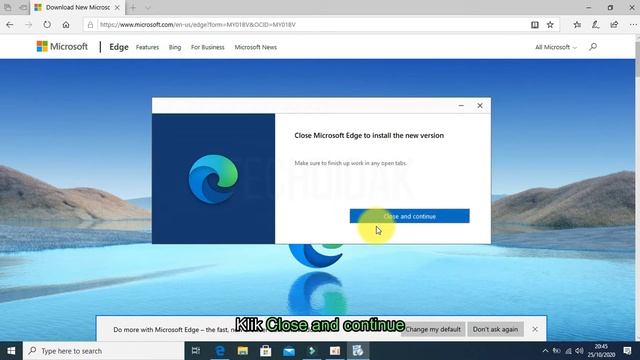Open the tab preview chevron
The image size is (640, 360).
148,7
